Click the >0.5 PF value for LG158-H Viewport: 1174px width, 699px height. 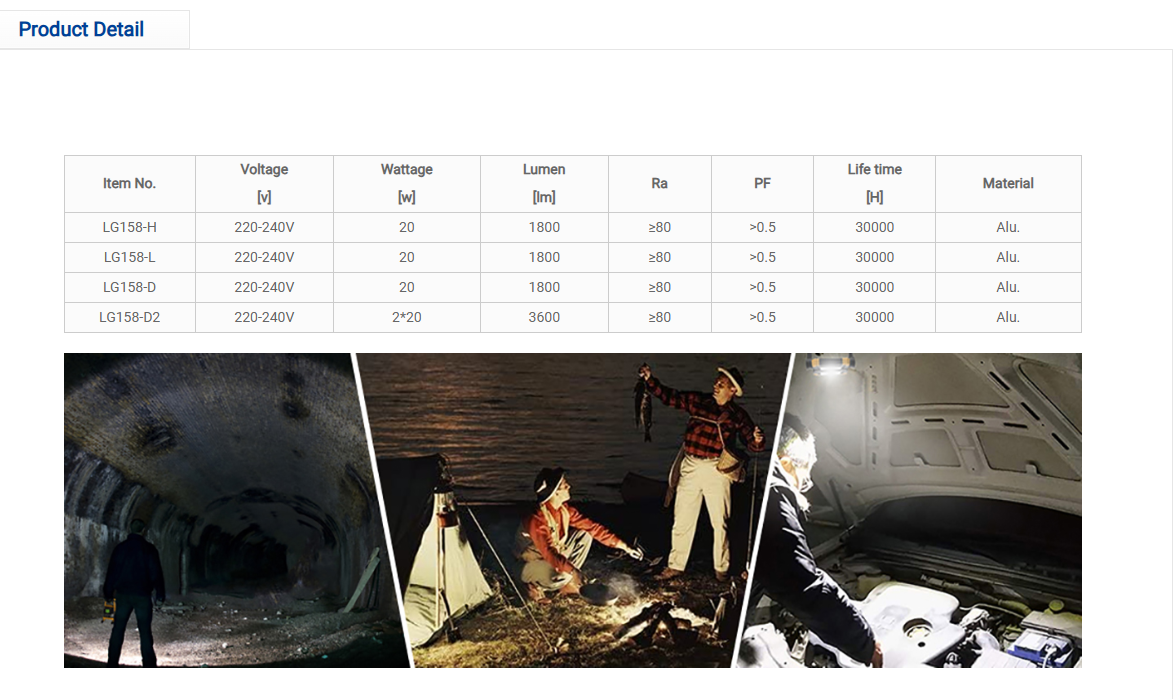tap(762, 228)
